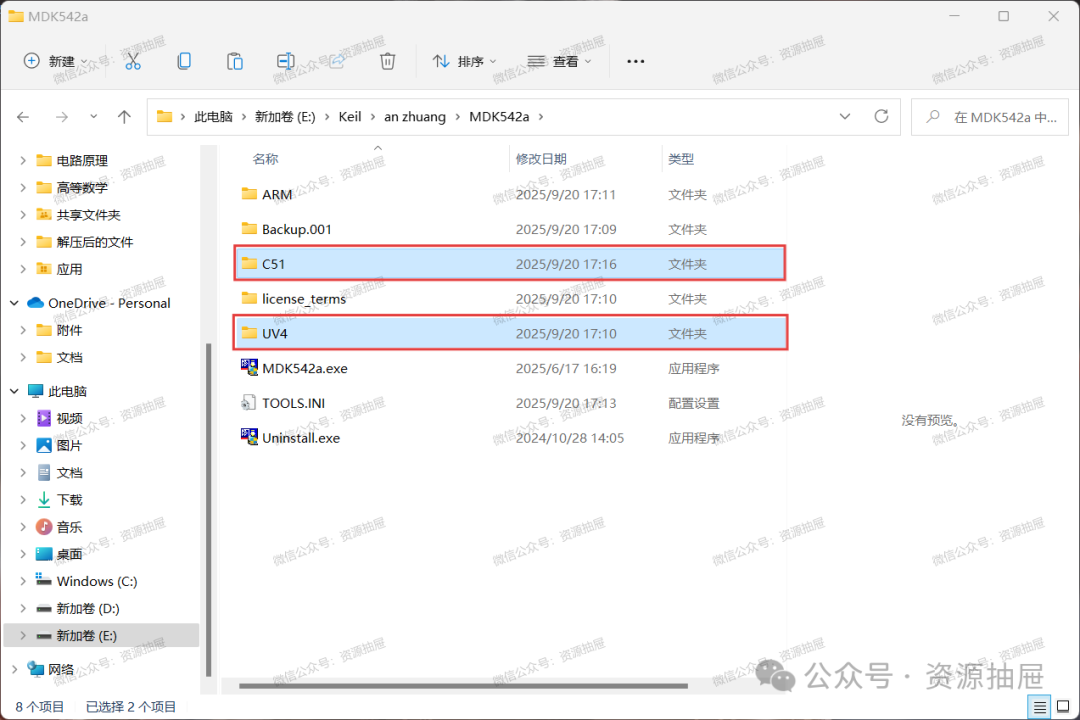1080x720 pixels.
Task: Open 附件 under OneDrive
Action: coord(69,330)
